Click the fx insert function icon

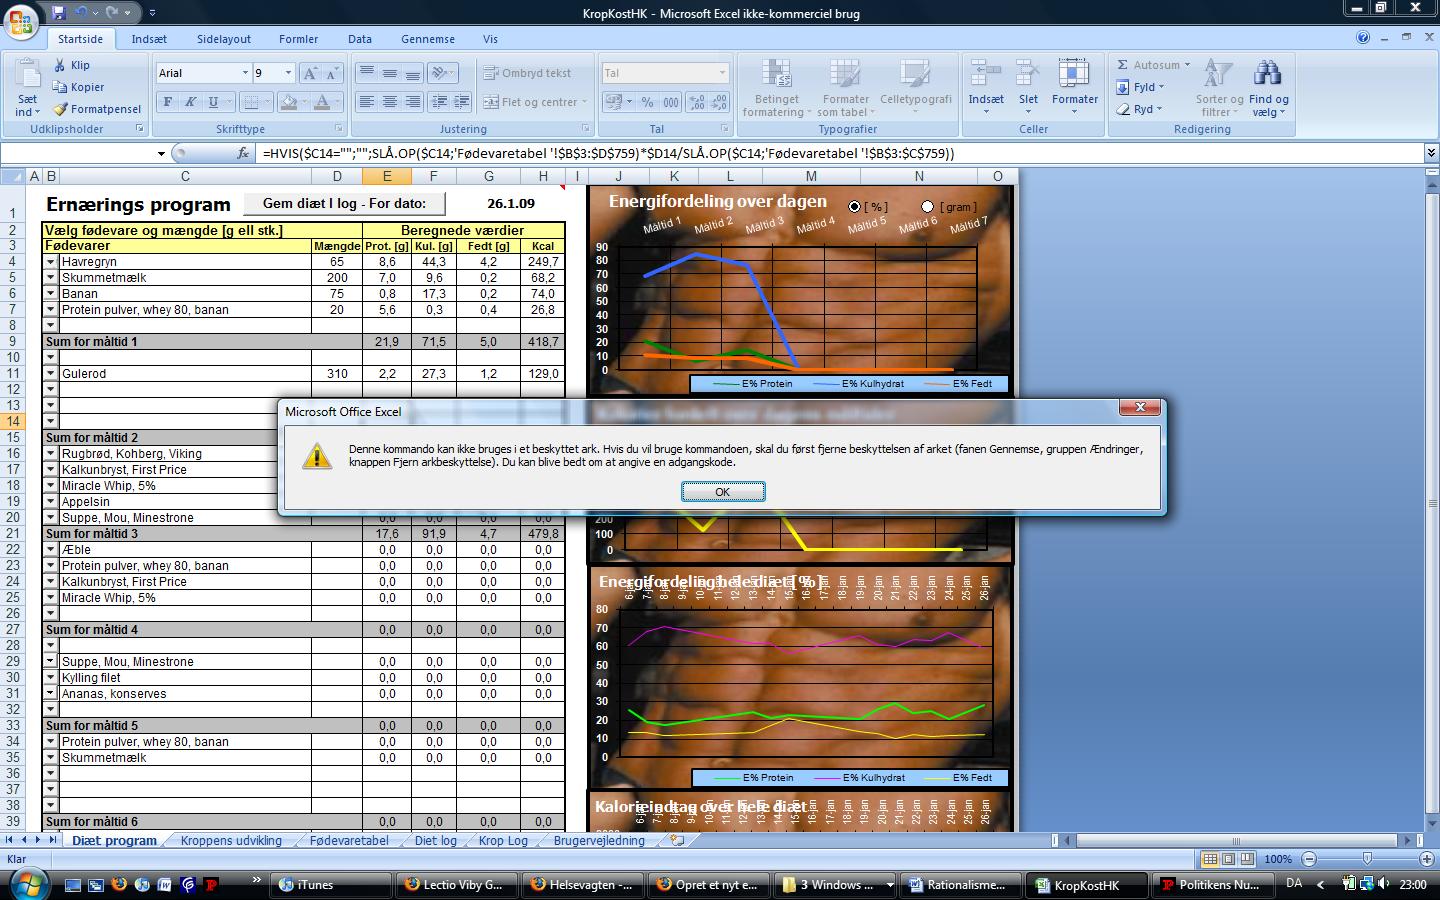click(x=243, y=153)
